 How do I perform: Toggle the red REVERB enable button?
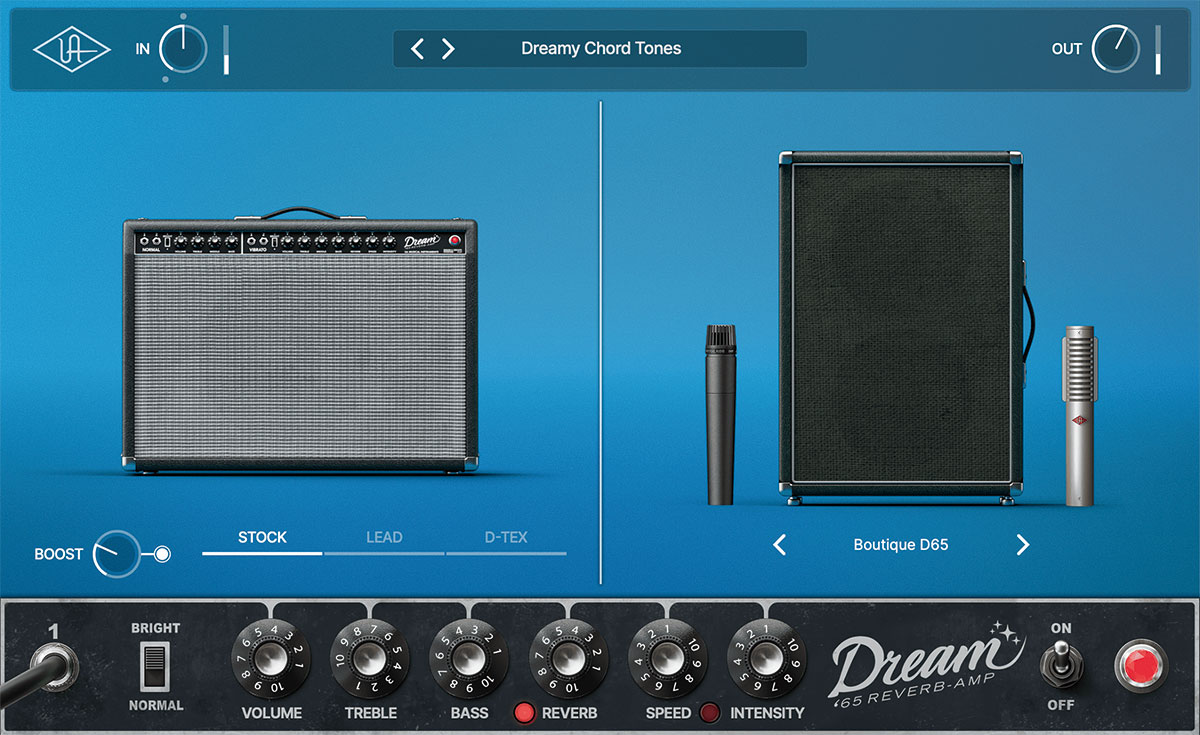point(524,713)
